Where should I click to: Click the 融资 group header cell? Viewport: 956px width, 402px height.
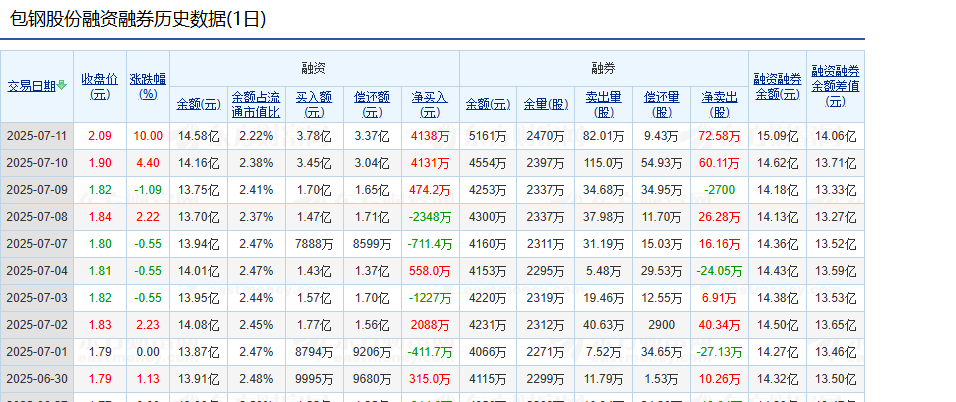(314, 68)
